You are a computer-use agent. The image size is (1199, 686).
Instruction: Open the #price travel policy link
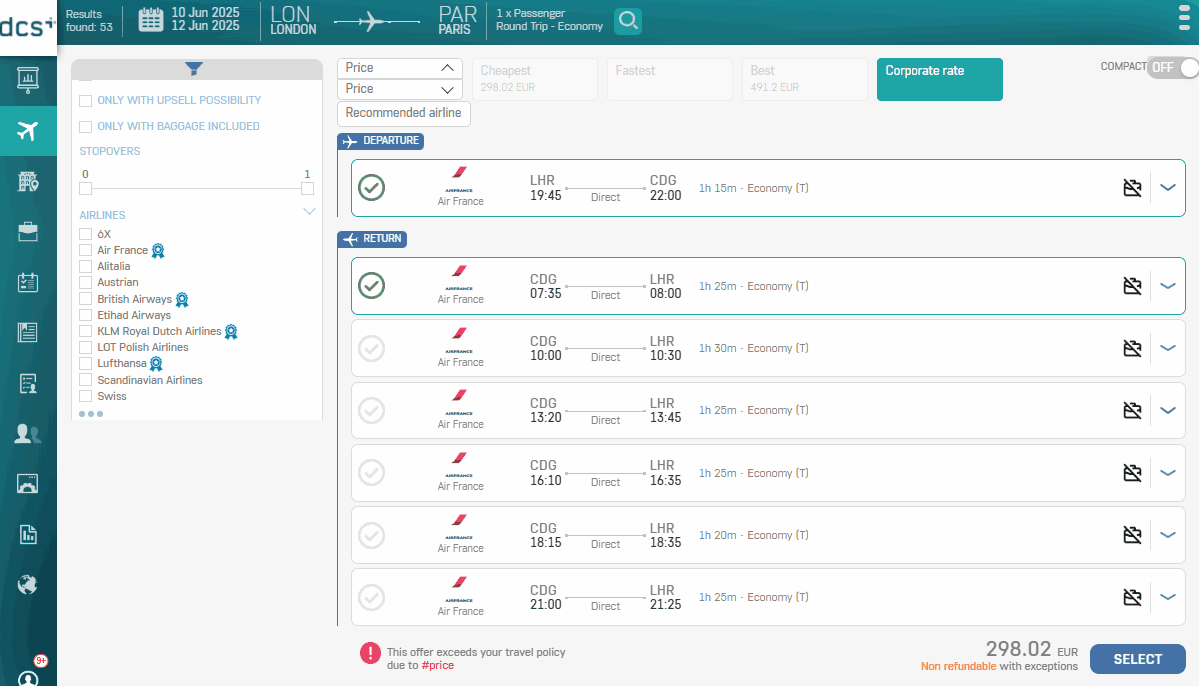[437, 664]
